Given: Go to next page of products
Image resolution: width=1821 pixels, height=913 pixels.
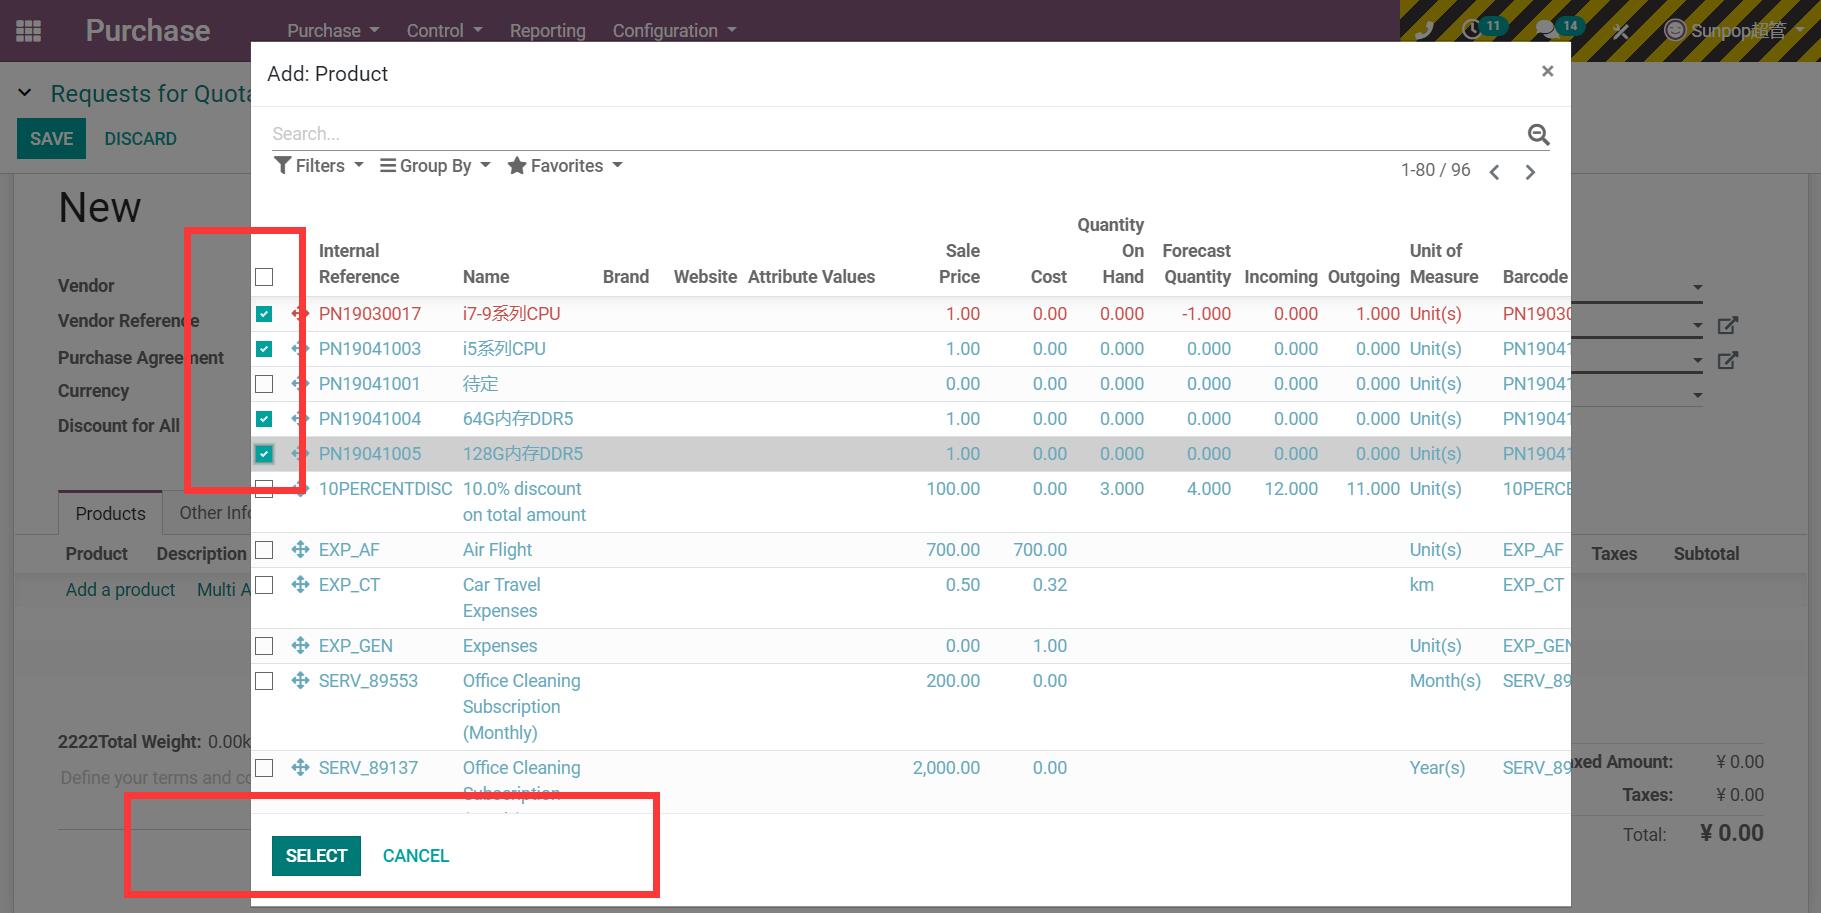Looking at the screenshot, I should (1530, 172).
